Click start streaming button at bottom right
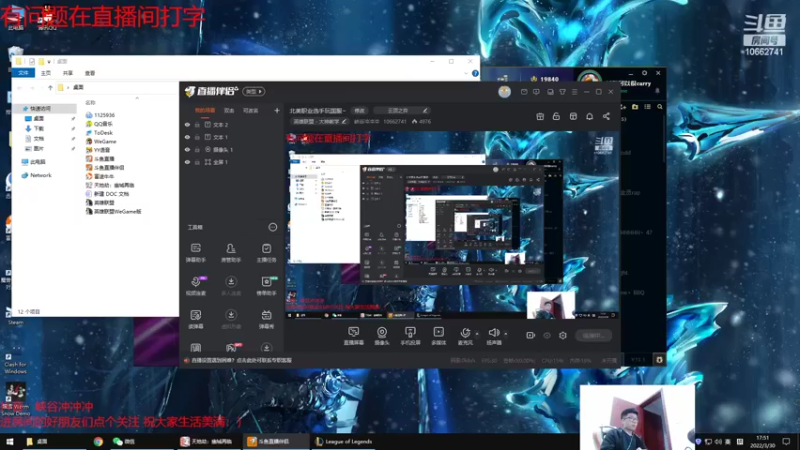 593,336
